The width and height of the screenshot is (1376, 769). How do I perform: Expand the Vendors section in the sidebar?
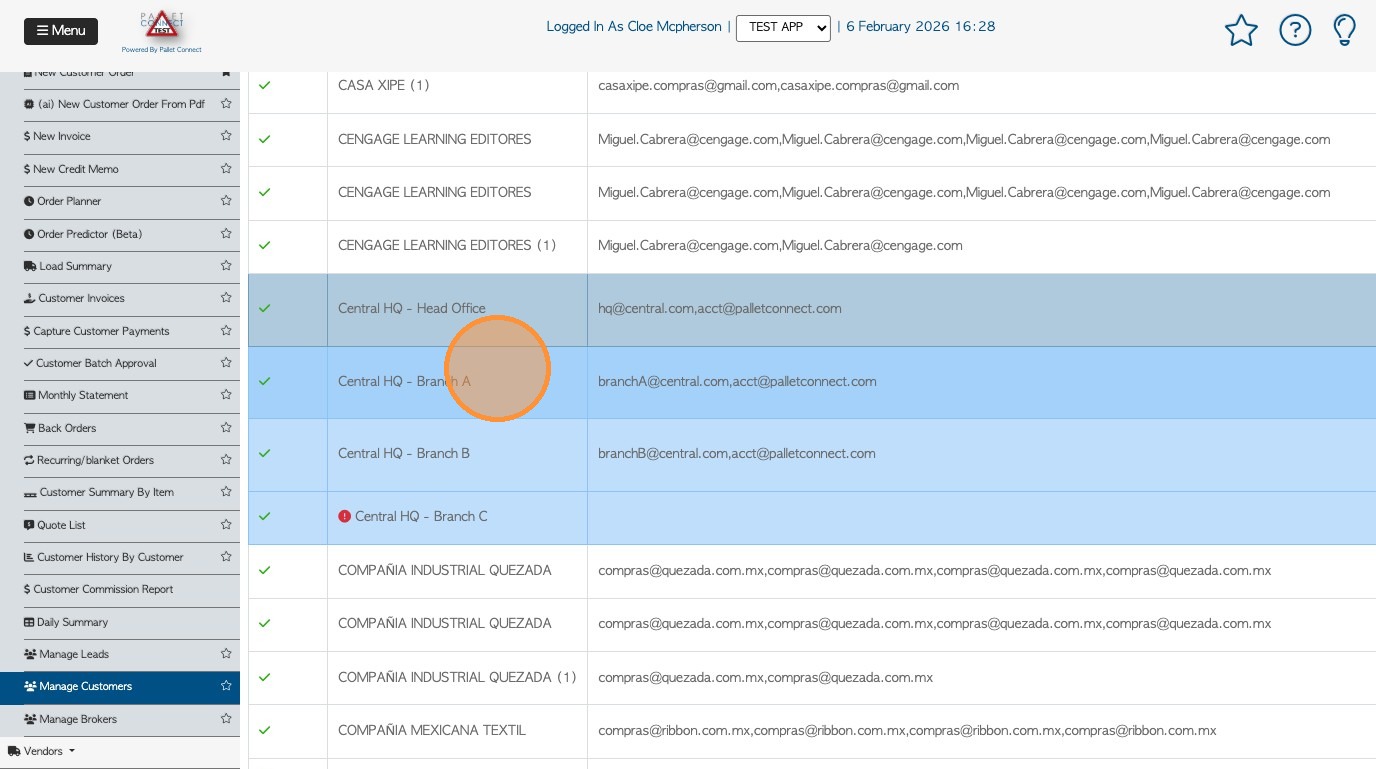(x=42, y=751)
